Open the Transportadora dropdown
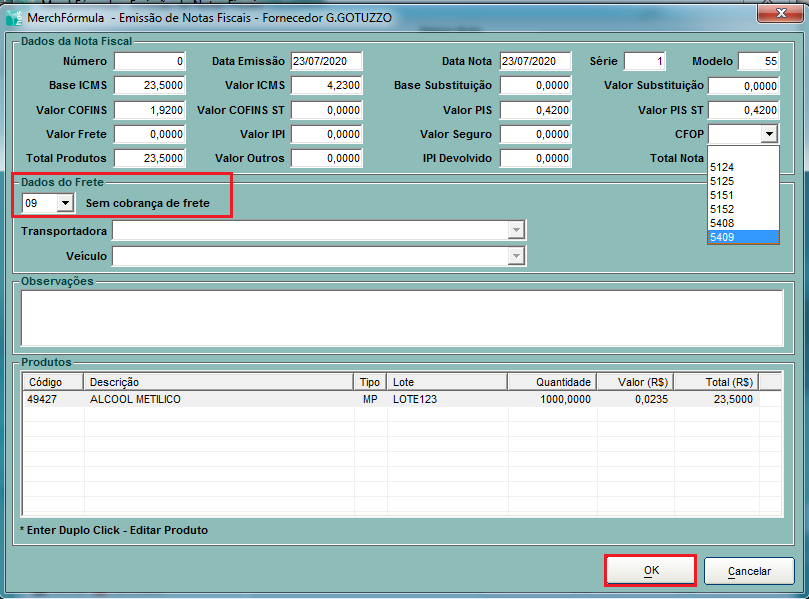The height and width of the screenshot is (599, 809). 516,231
